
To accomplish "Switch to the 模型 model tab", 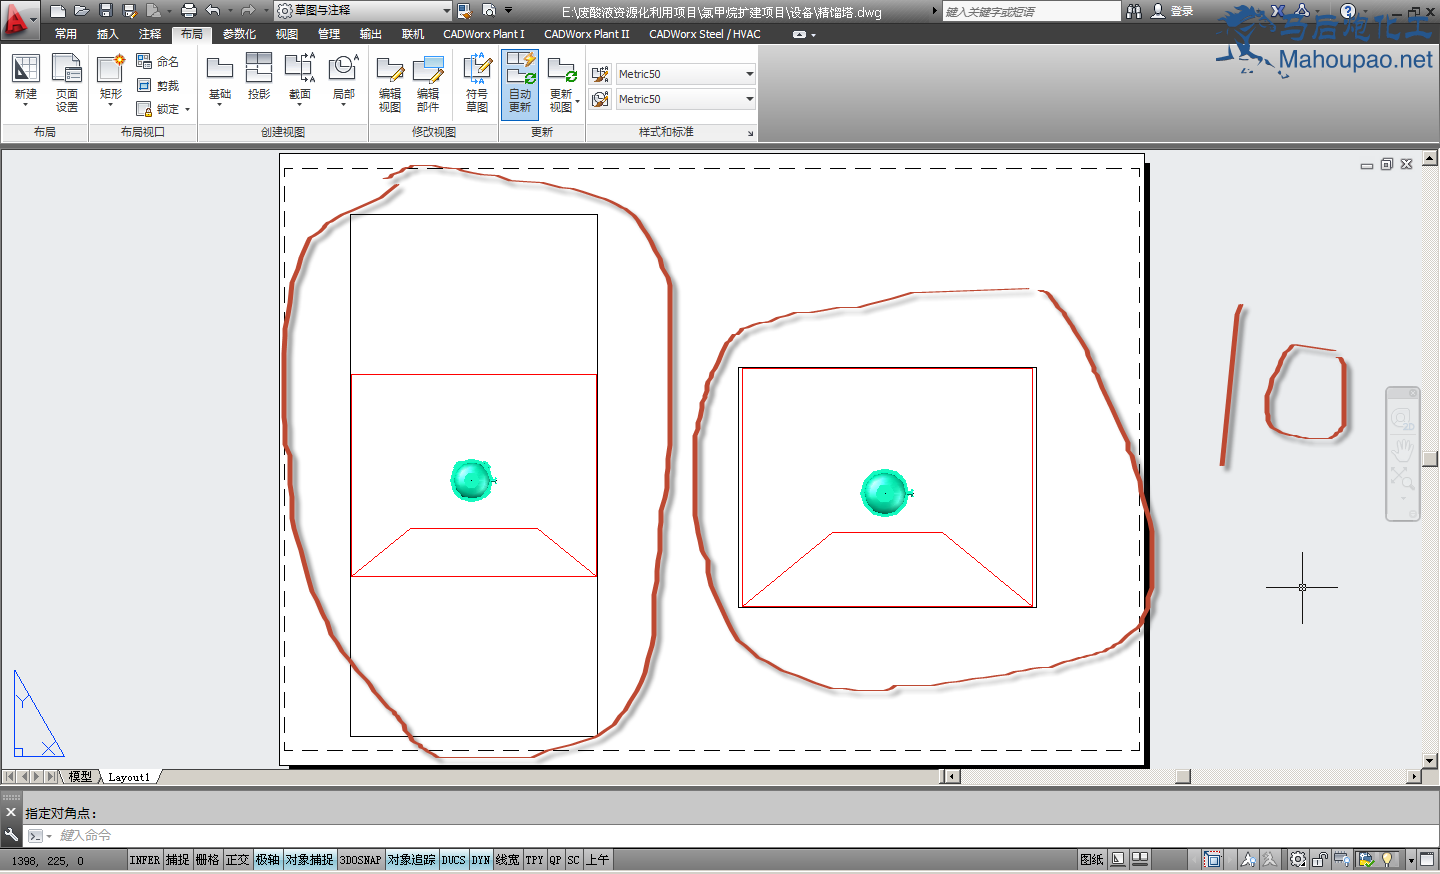I will (x=80, y=777).
